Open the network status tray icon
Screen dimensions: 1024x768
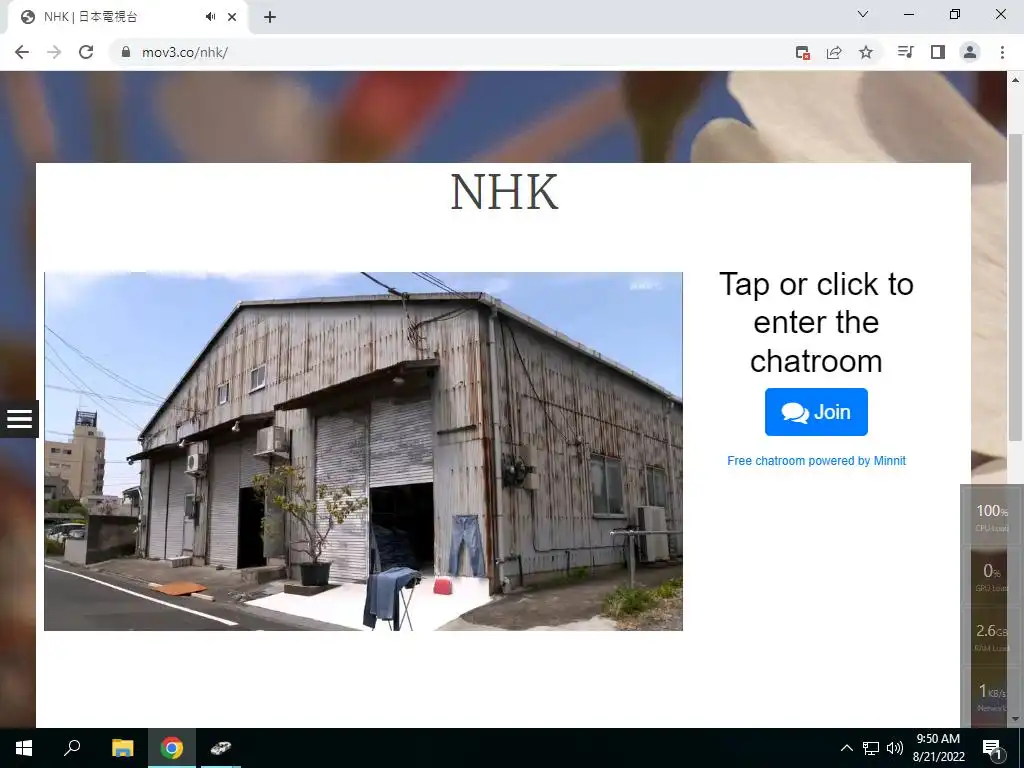pos(871,748)
